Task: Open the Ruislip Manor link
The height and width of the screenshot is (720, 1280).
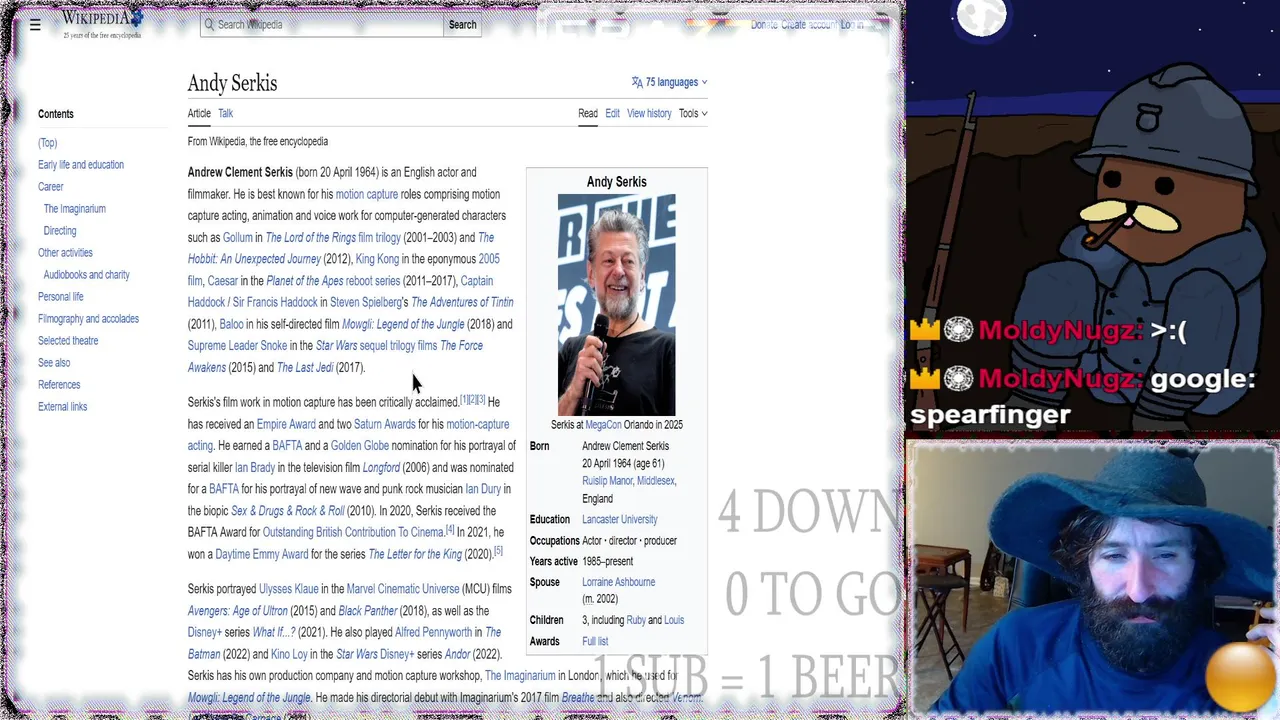Action: 607,481
